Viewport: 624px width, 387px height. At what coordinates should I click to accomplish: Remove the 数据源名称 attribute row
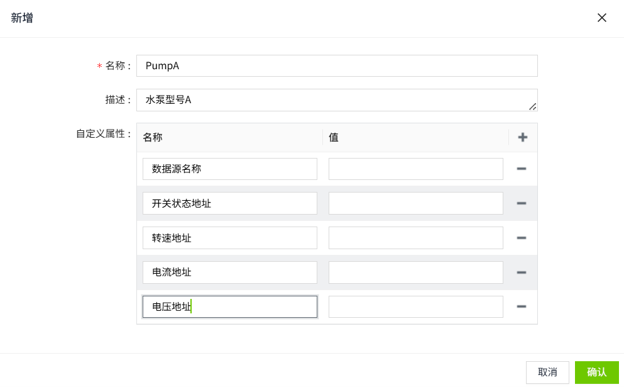(x=521, y=169)
